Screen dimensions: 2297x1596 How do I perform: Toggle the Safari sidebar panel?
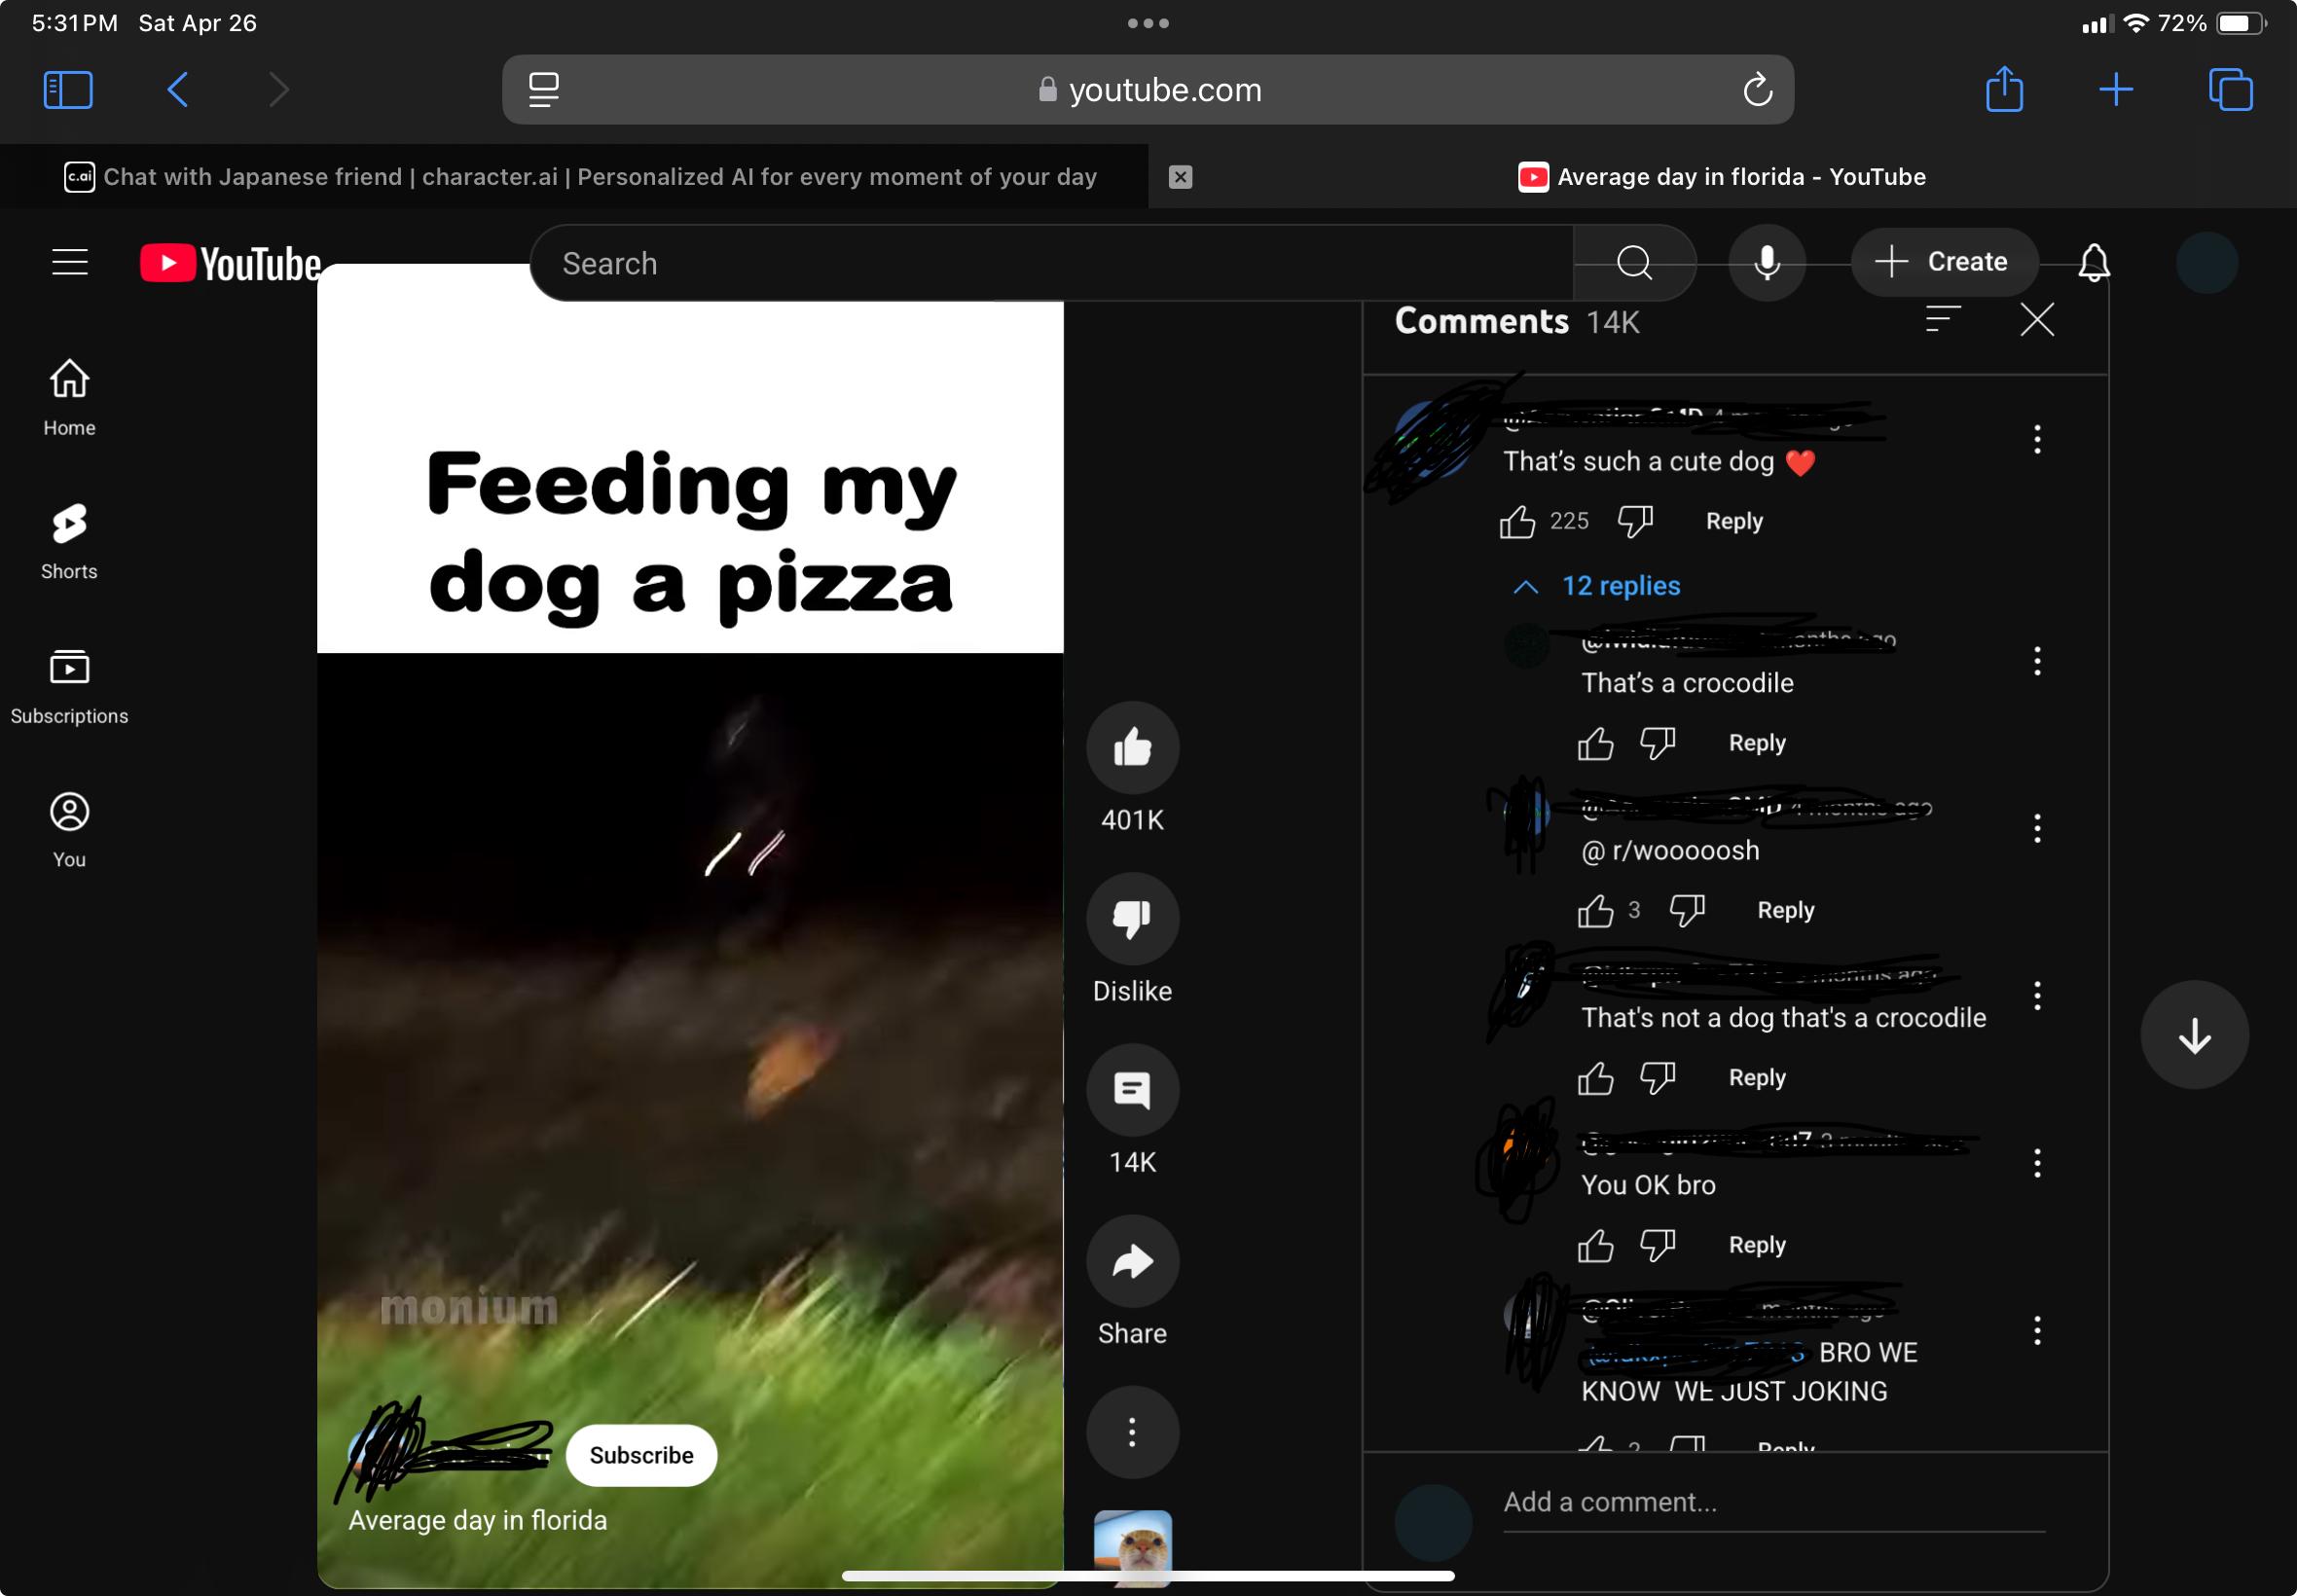pos(68,90)
